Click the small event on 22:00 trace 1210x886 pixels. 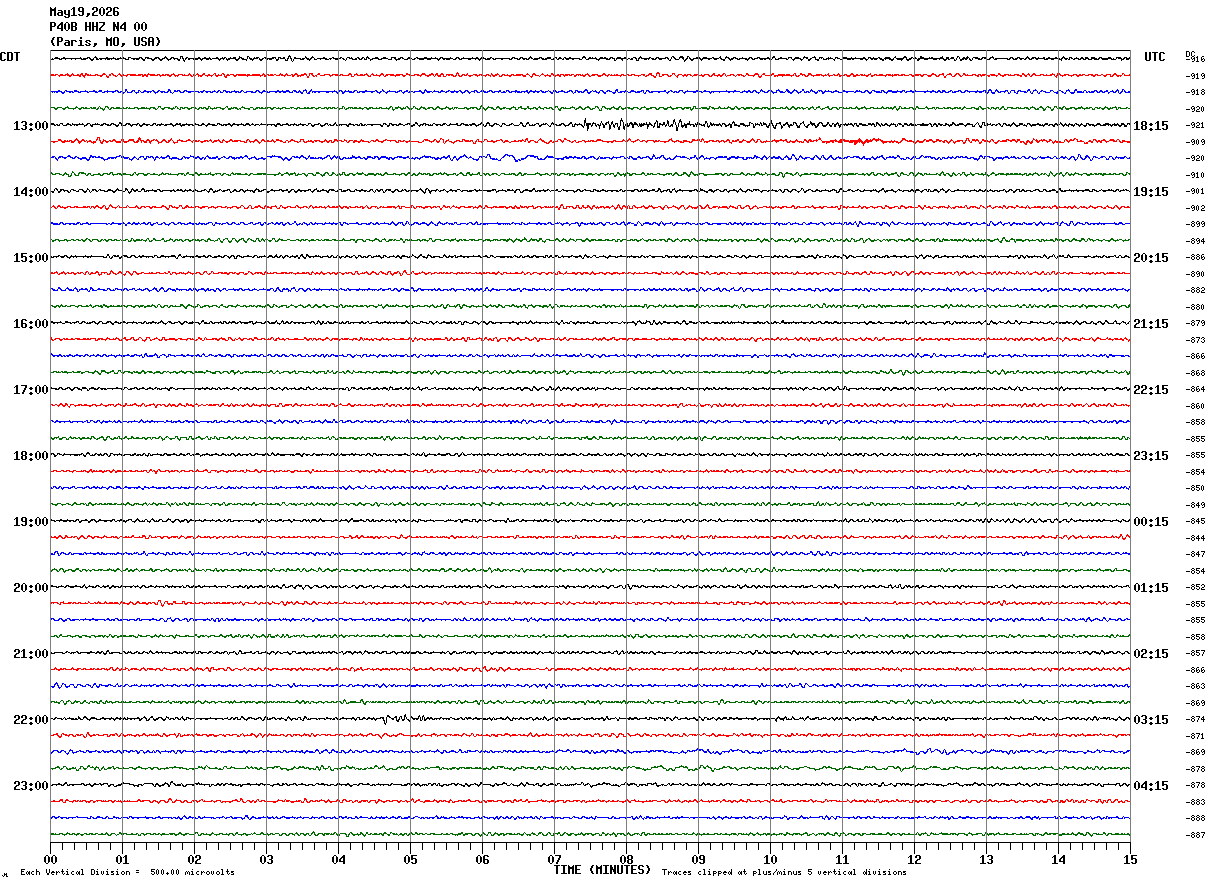395,718
